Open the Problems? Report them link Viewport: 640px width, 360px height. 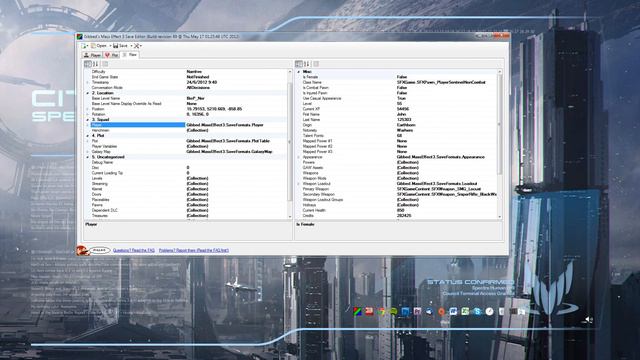pyautogui.click(x=193, y=250)
